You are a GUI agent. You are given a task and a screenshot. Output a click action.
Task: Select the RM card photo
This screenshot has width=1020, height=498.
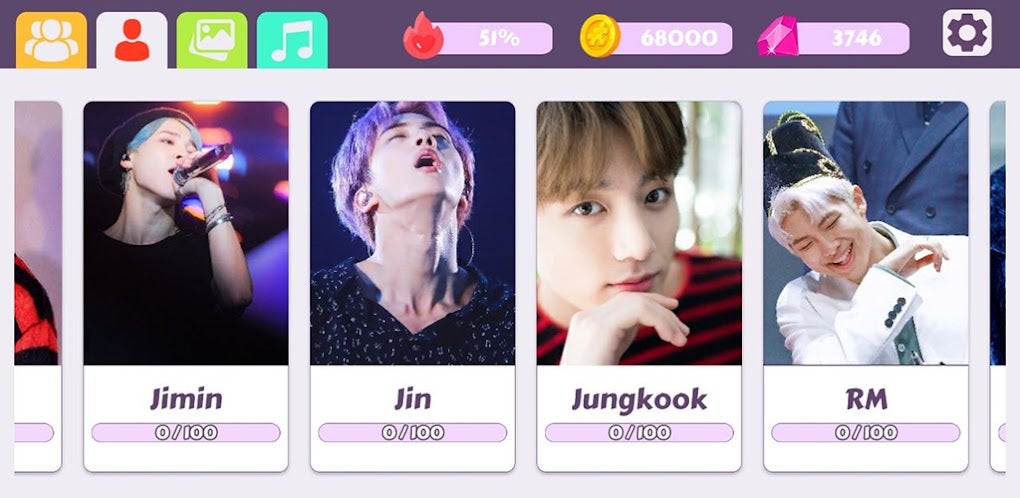point(866,233)
